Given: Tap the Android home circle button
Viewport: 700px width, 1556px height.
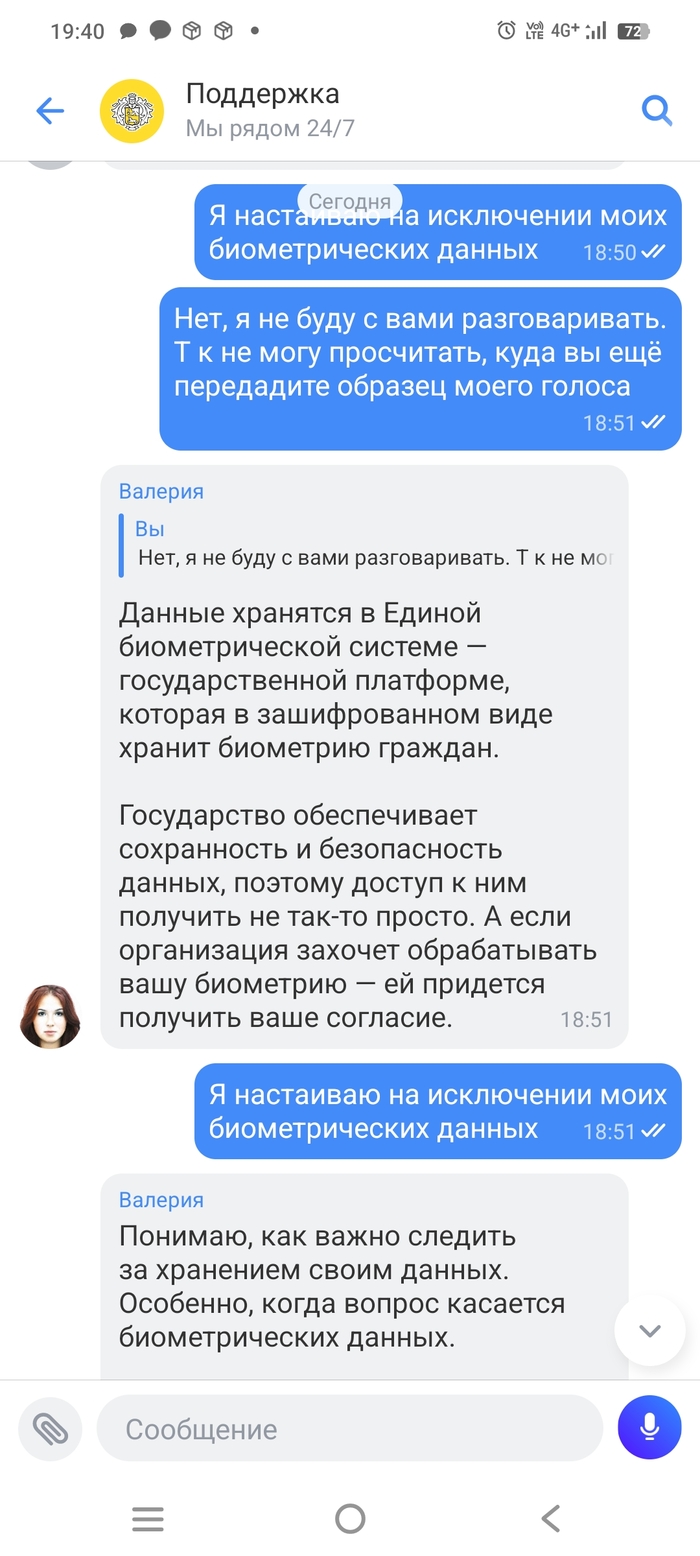Looking at the screenshot, I should click(350, 1519).
